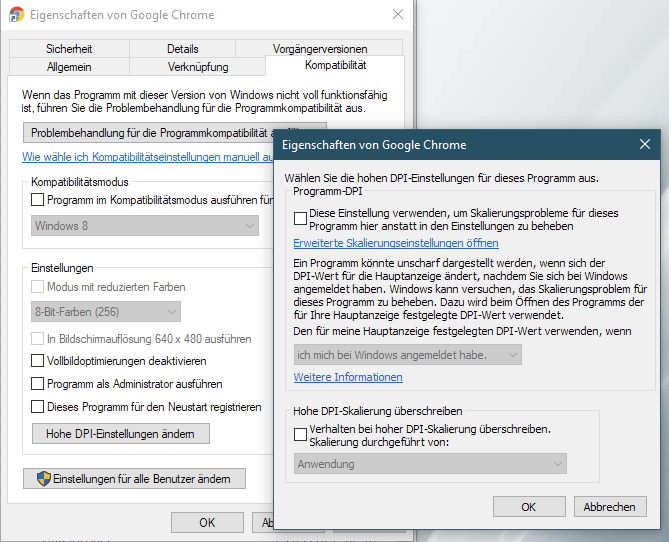Close the DPI settings dialog
Viewport: 669px width, 542px height.
pyautogui.click(x=645, y=144)
